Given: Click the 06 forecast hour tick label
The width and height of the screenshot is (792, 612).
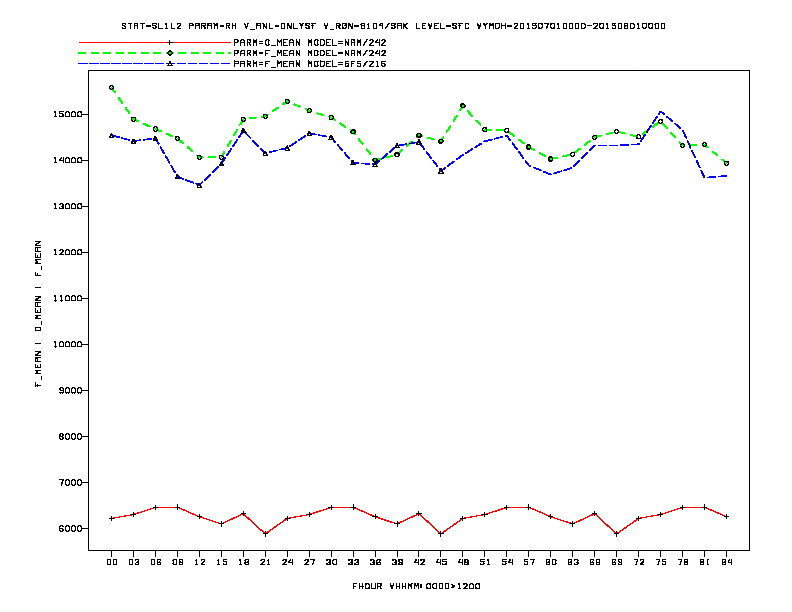Looking at the screenshot, I should [156, 562].
